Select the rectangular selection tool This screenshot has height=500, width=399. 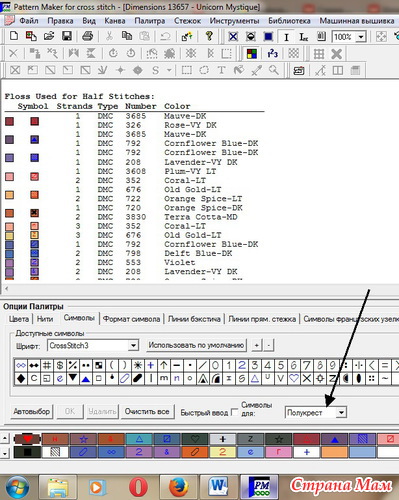(187, 70)
